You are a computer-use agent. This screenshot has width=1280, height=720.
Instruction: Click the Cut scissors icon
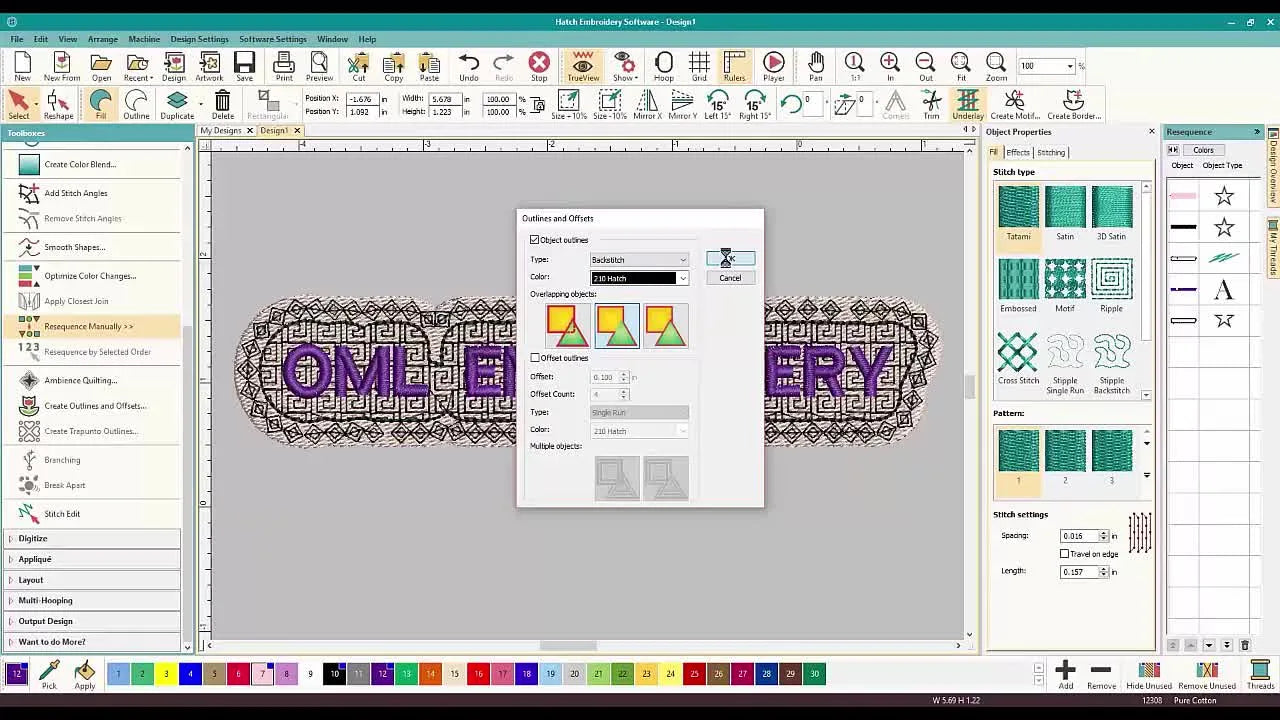358,66
